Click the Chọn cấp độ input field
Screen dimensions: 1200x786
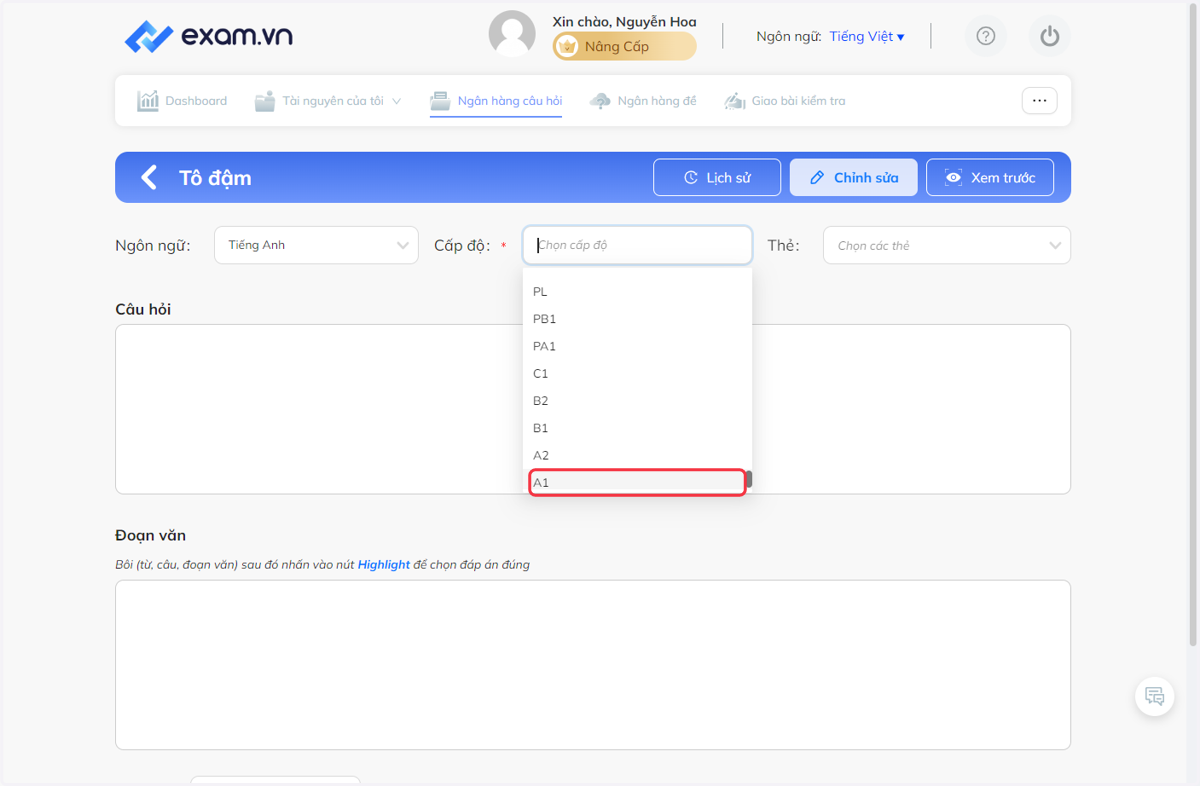coord(637,245)
